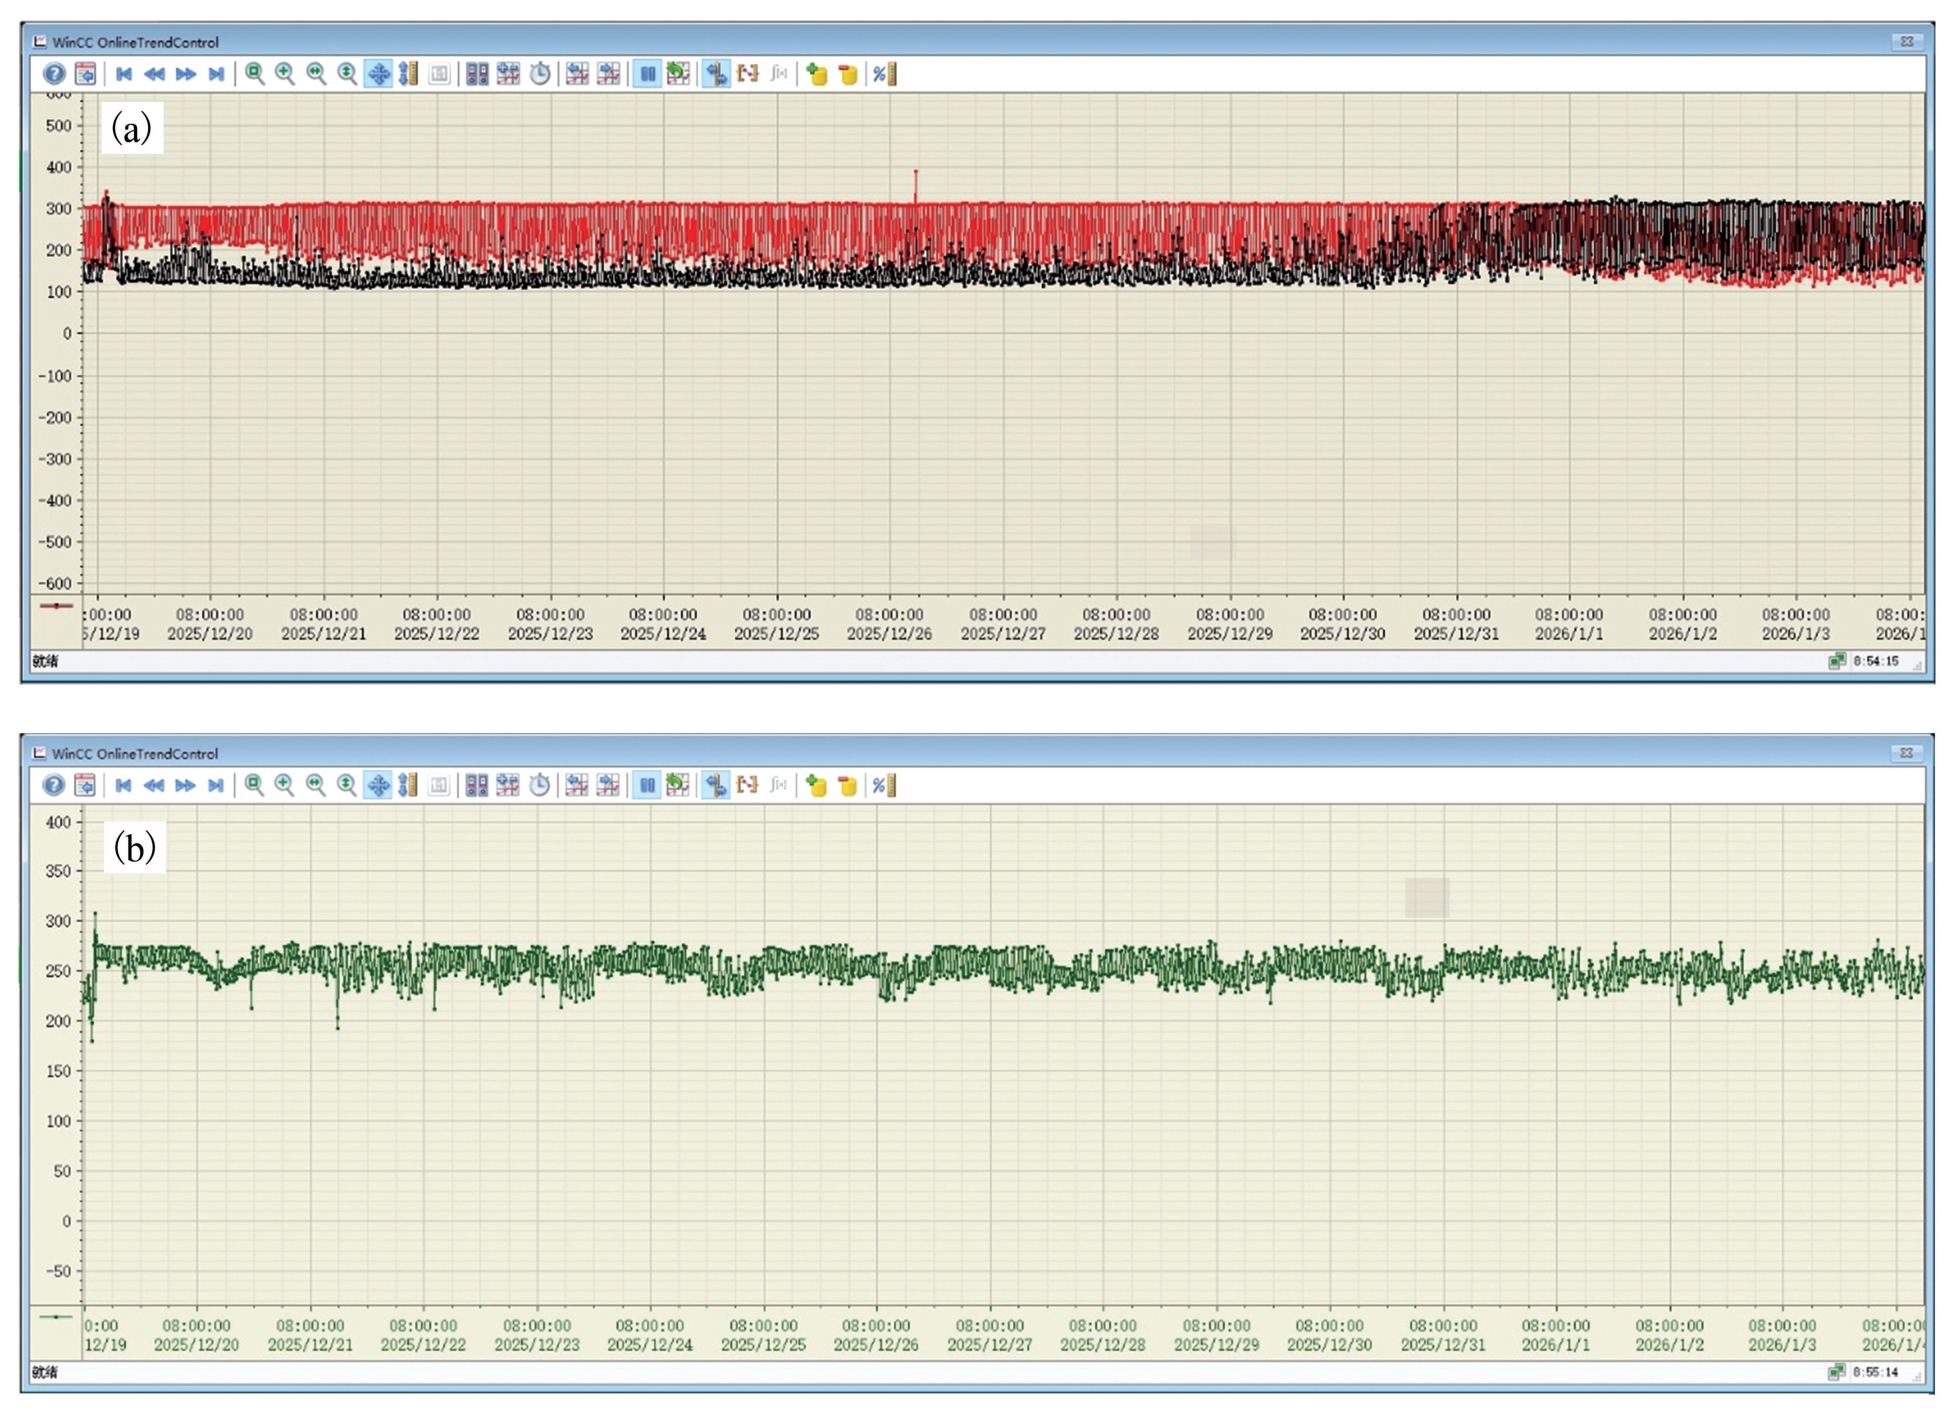Toggle Move Trend Area in bottom window
1951x1421 pixels.
[x=378, y=785]
